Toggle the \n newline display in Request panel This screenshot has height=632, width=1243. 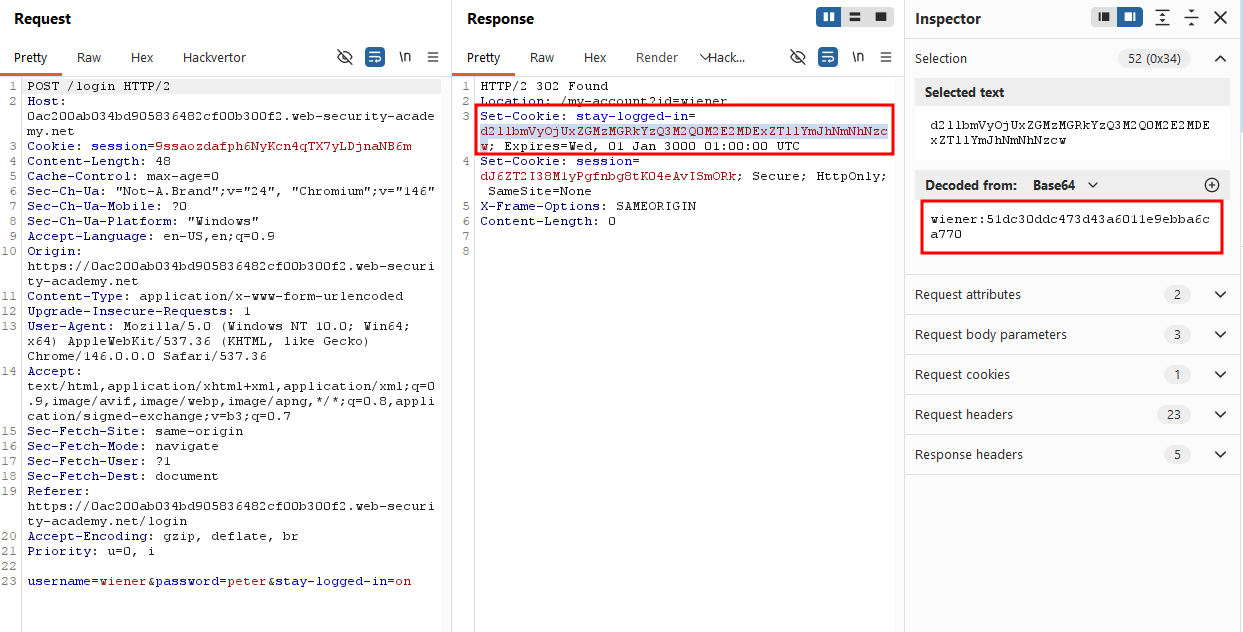coord(405,57)
